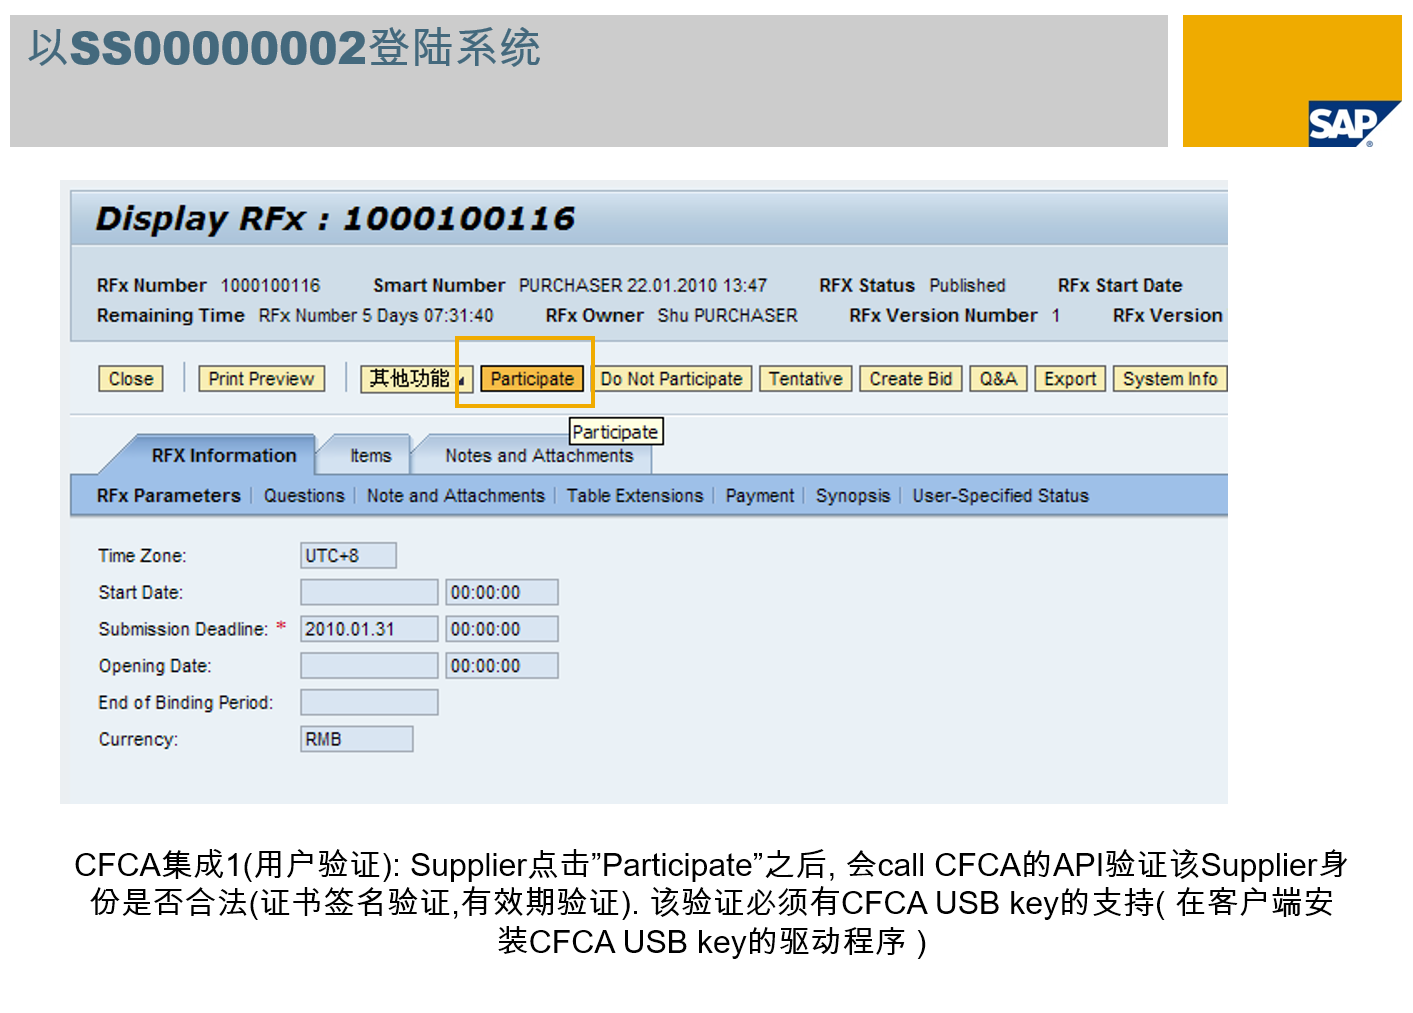Click the Start Date date field
1413x1013 pixels.
tap(369, 592)
